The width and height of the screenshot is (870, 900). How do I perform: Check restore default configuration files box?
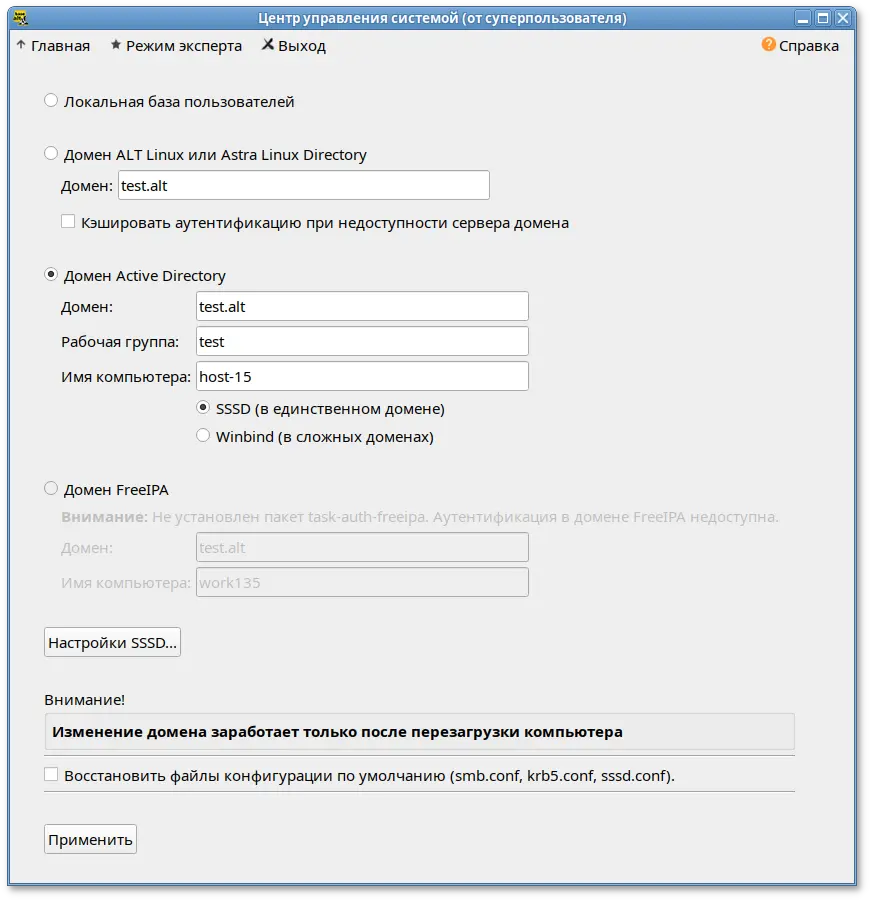tap(51, 775)
